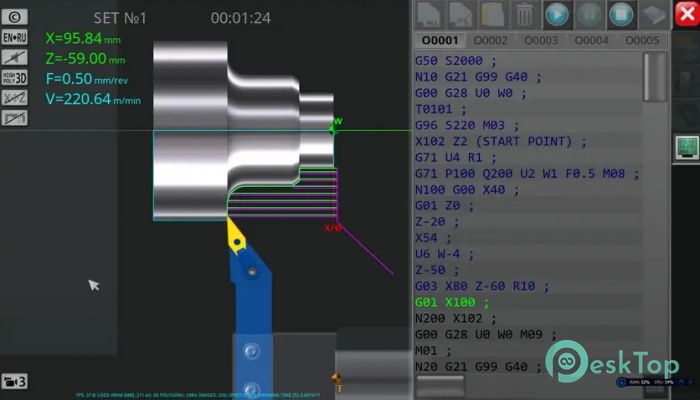Click the X=95.84 mm coordinate readout

[x=83, y=38]
